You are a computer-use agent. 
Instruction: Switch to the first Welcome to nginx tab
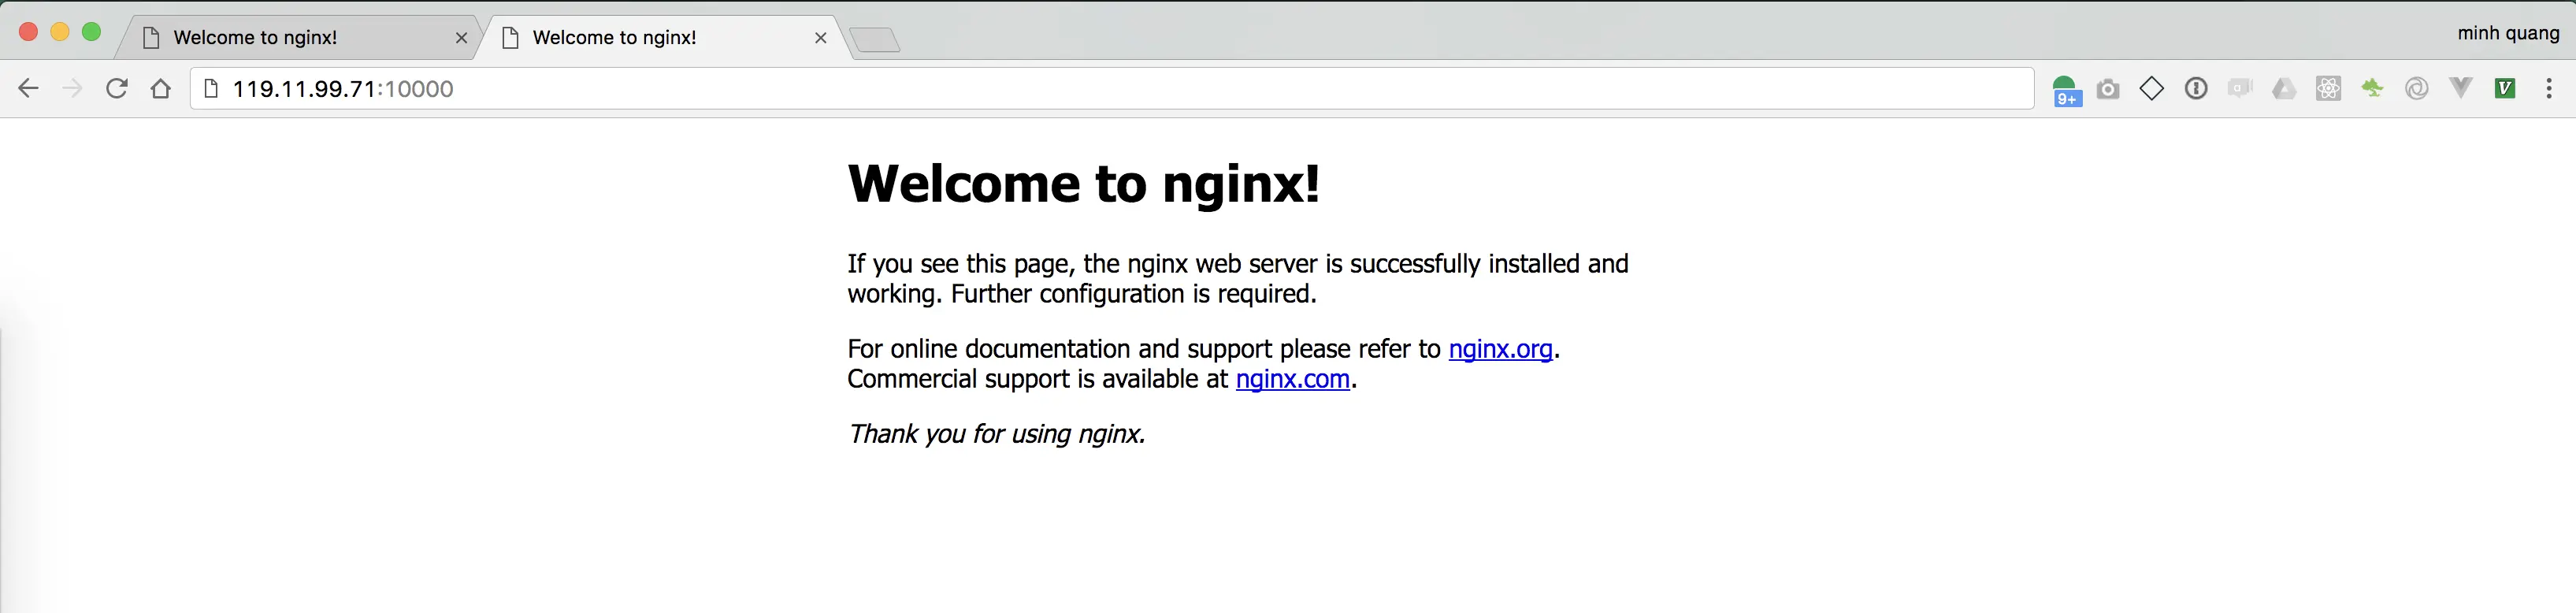300,38
